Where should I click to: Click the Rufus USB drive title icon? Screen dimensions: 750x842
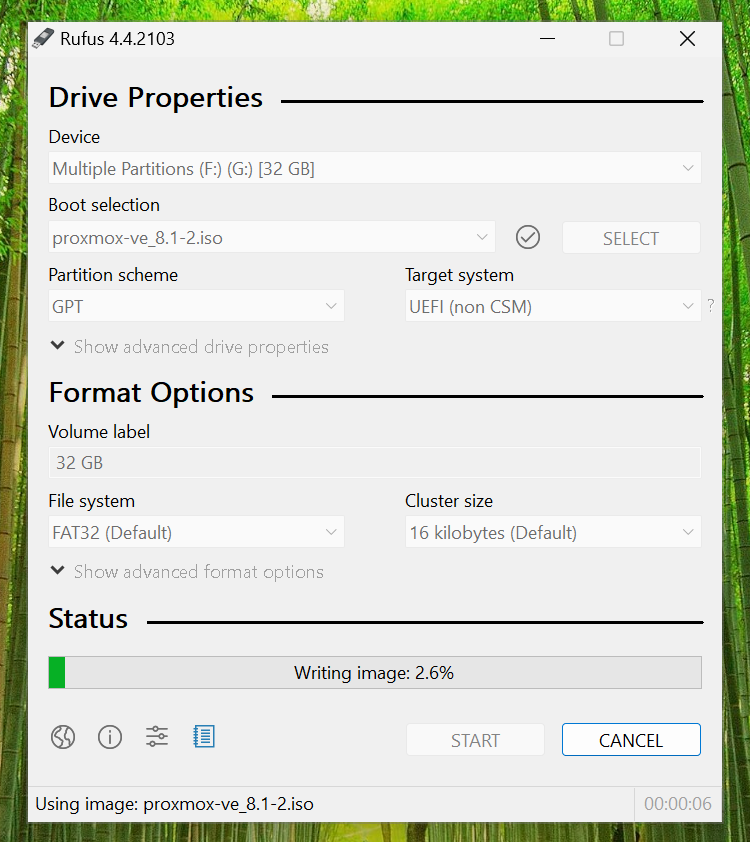point(43,39)
